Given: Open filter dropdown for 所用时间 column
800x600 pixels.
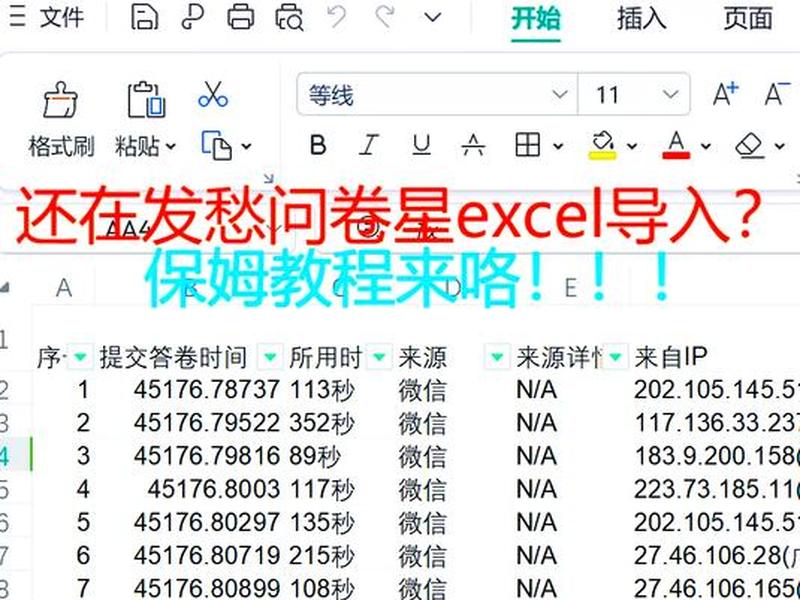Looking at the screenshot, I should coord(379,356).
